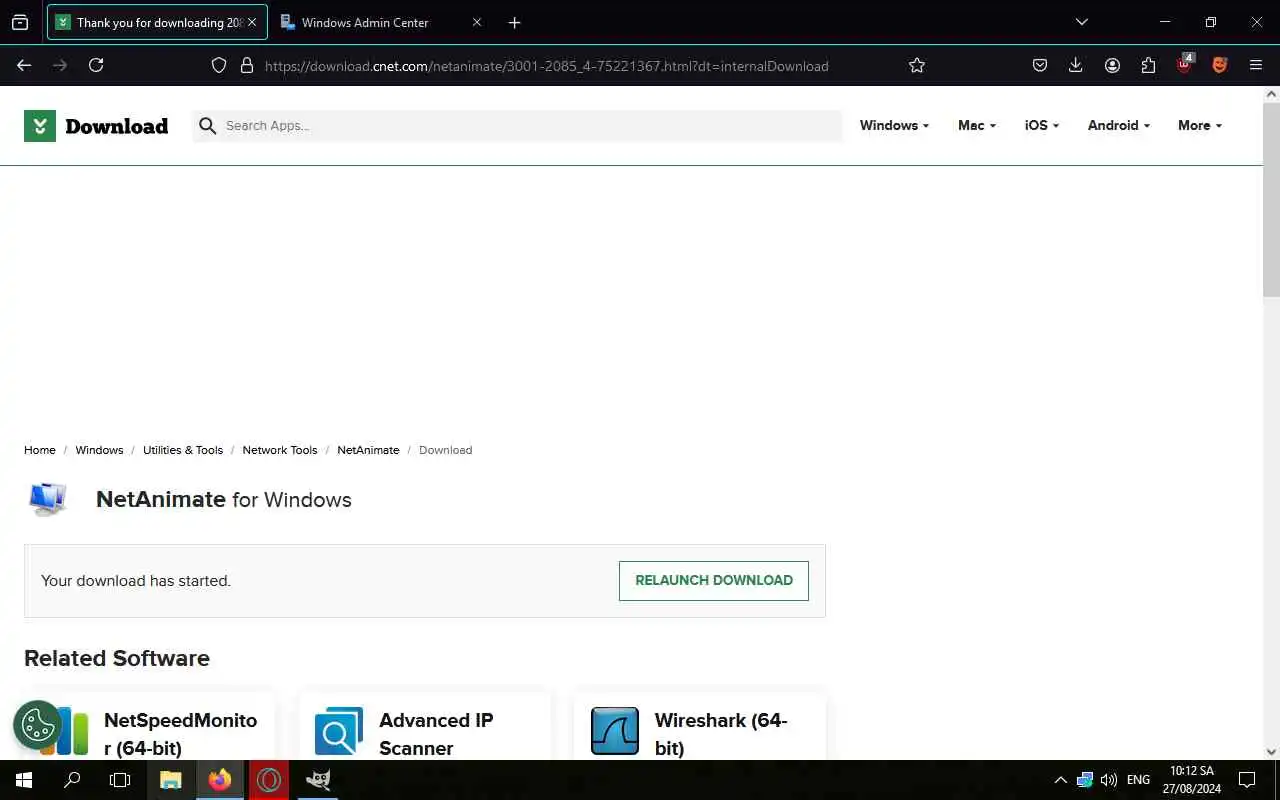Open the extensions puzzle icon
The image size is (1280, 800).
1148,65
